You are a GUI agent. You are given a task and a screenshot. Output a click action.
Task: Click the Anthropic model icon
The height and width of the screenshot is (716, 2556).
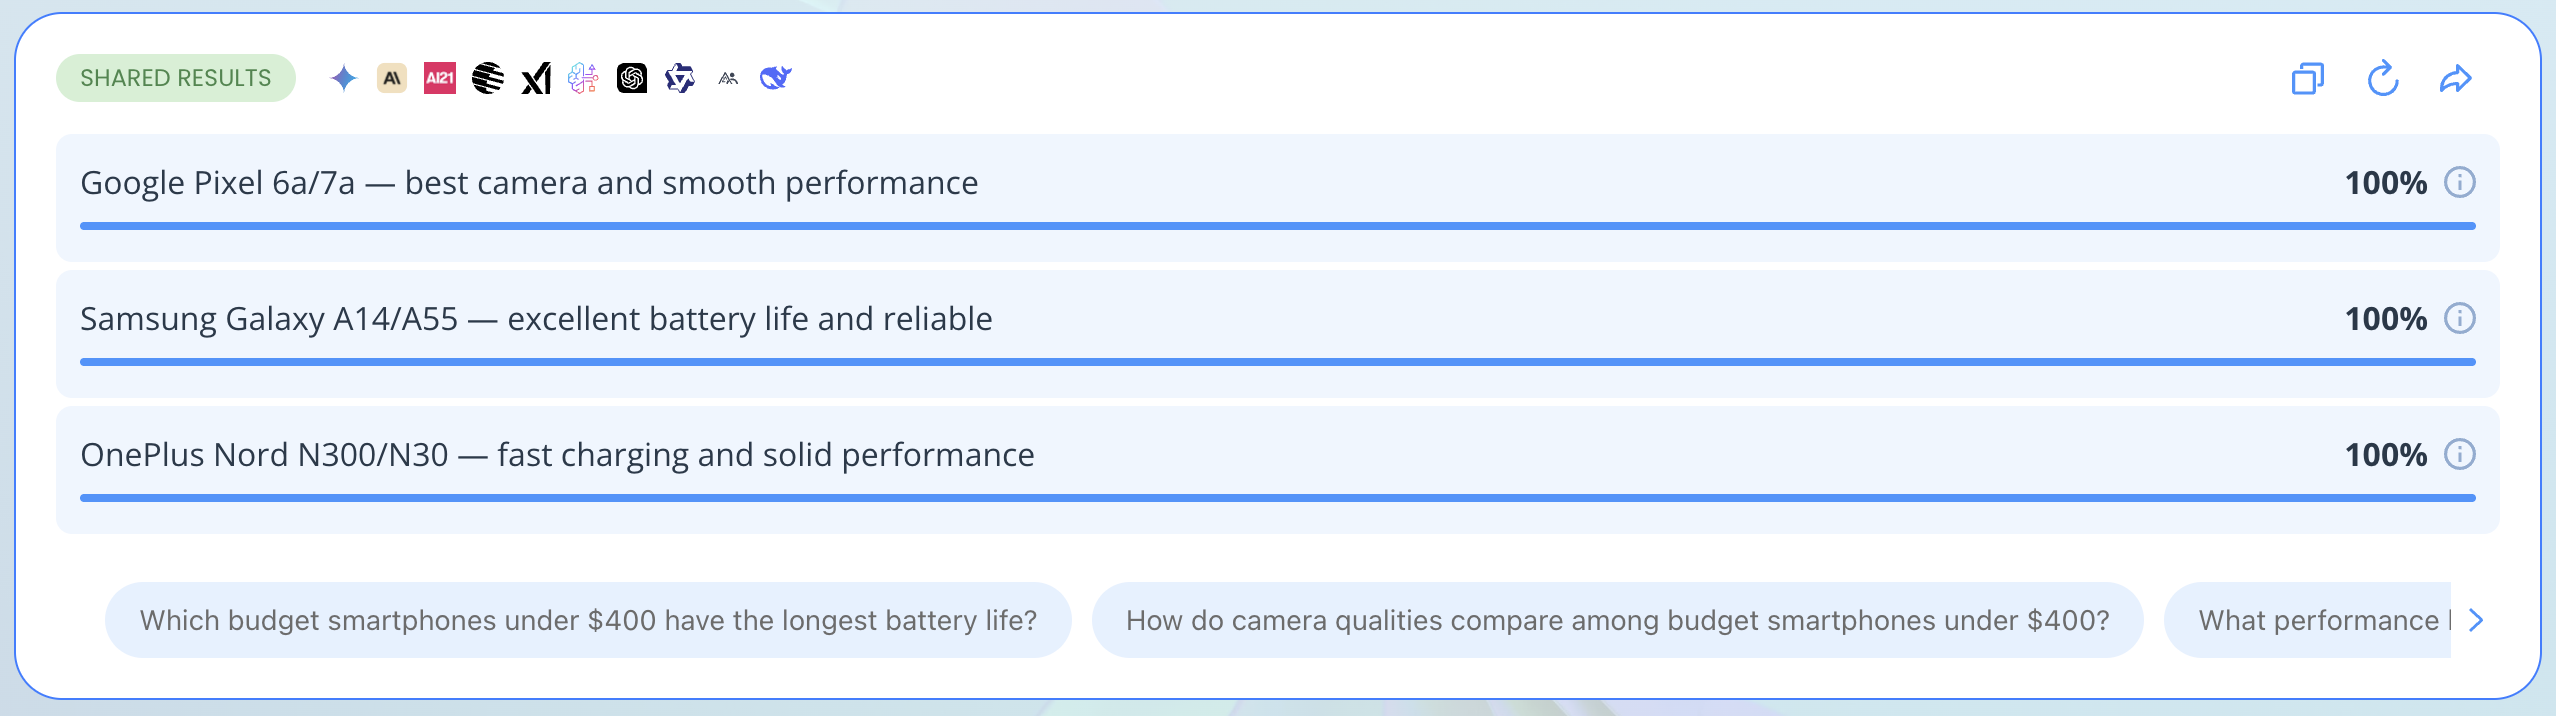pos(391,78)
